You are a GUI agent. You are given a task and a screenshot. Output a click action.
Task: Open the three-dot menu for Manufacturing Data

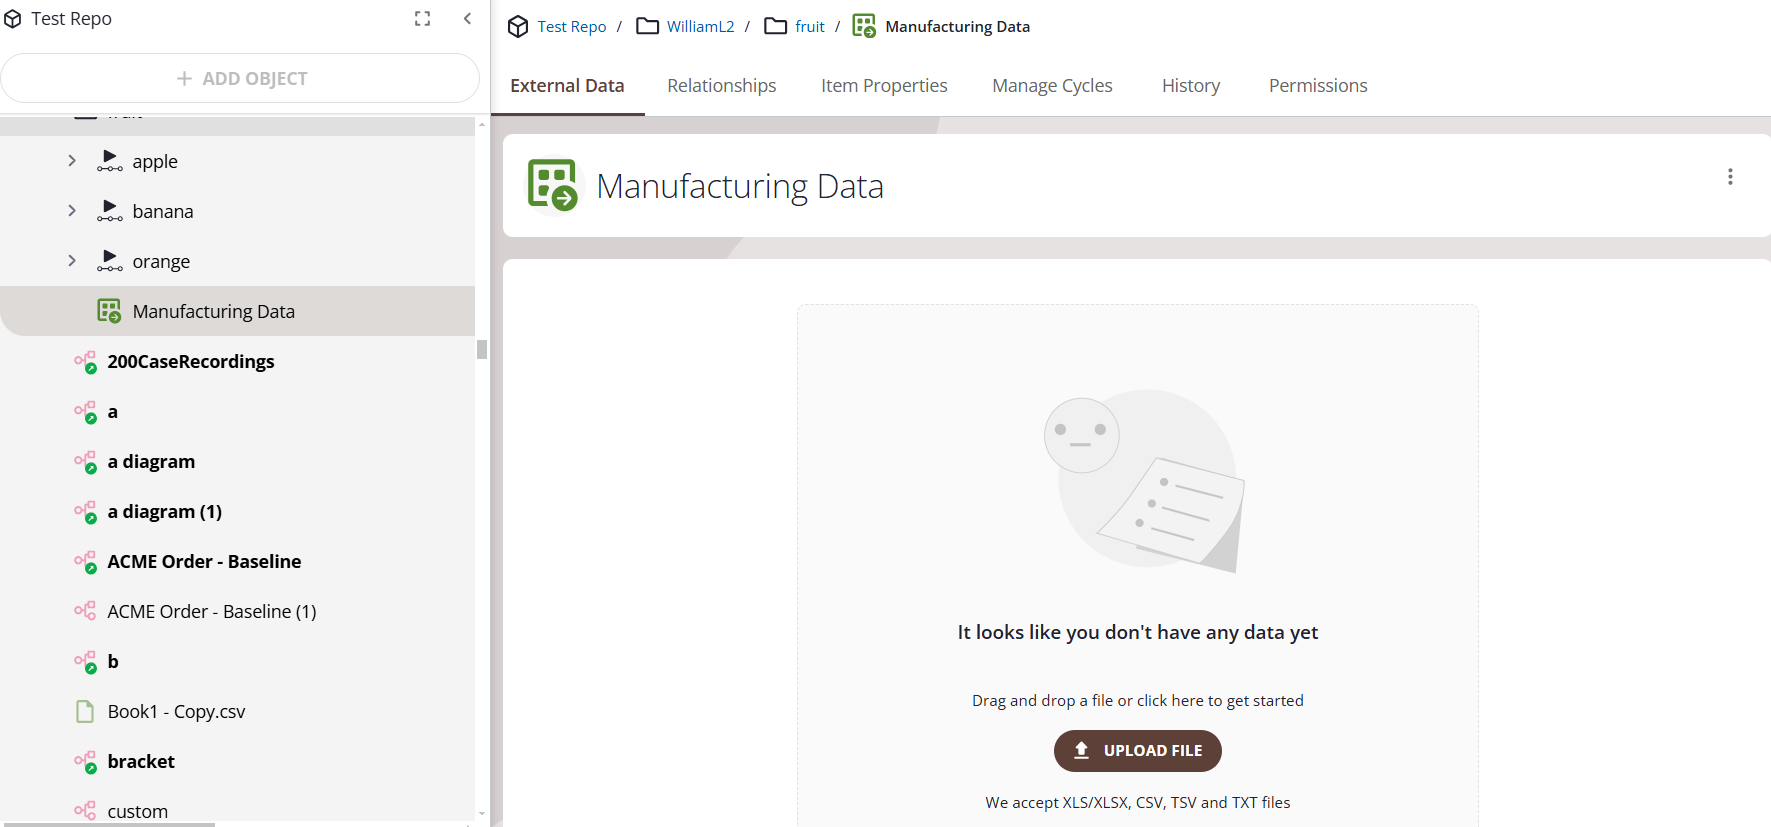click(x=1729, y=177)
